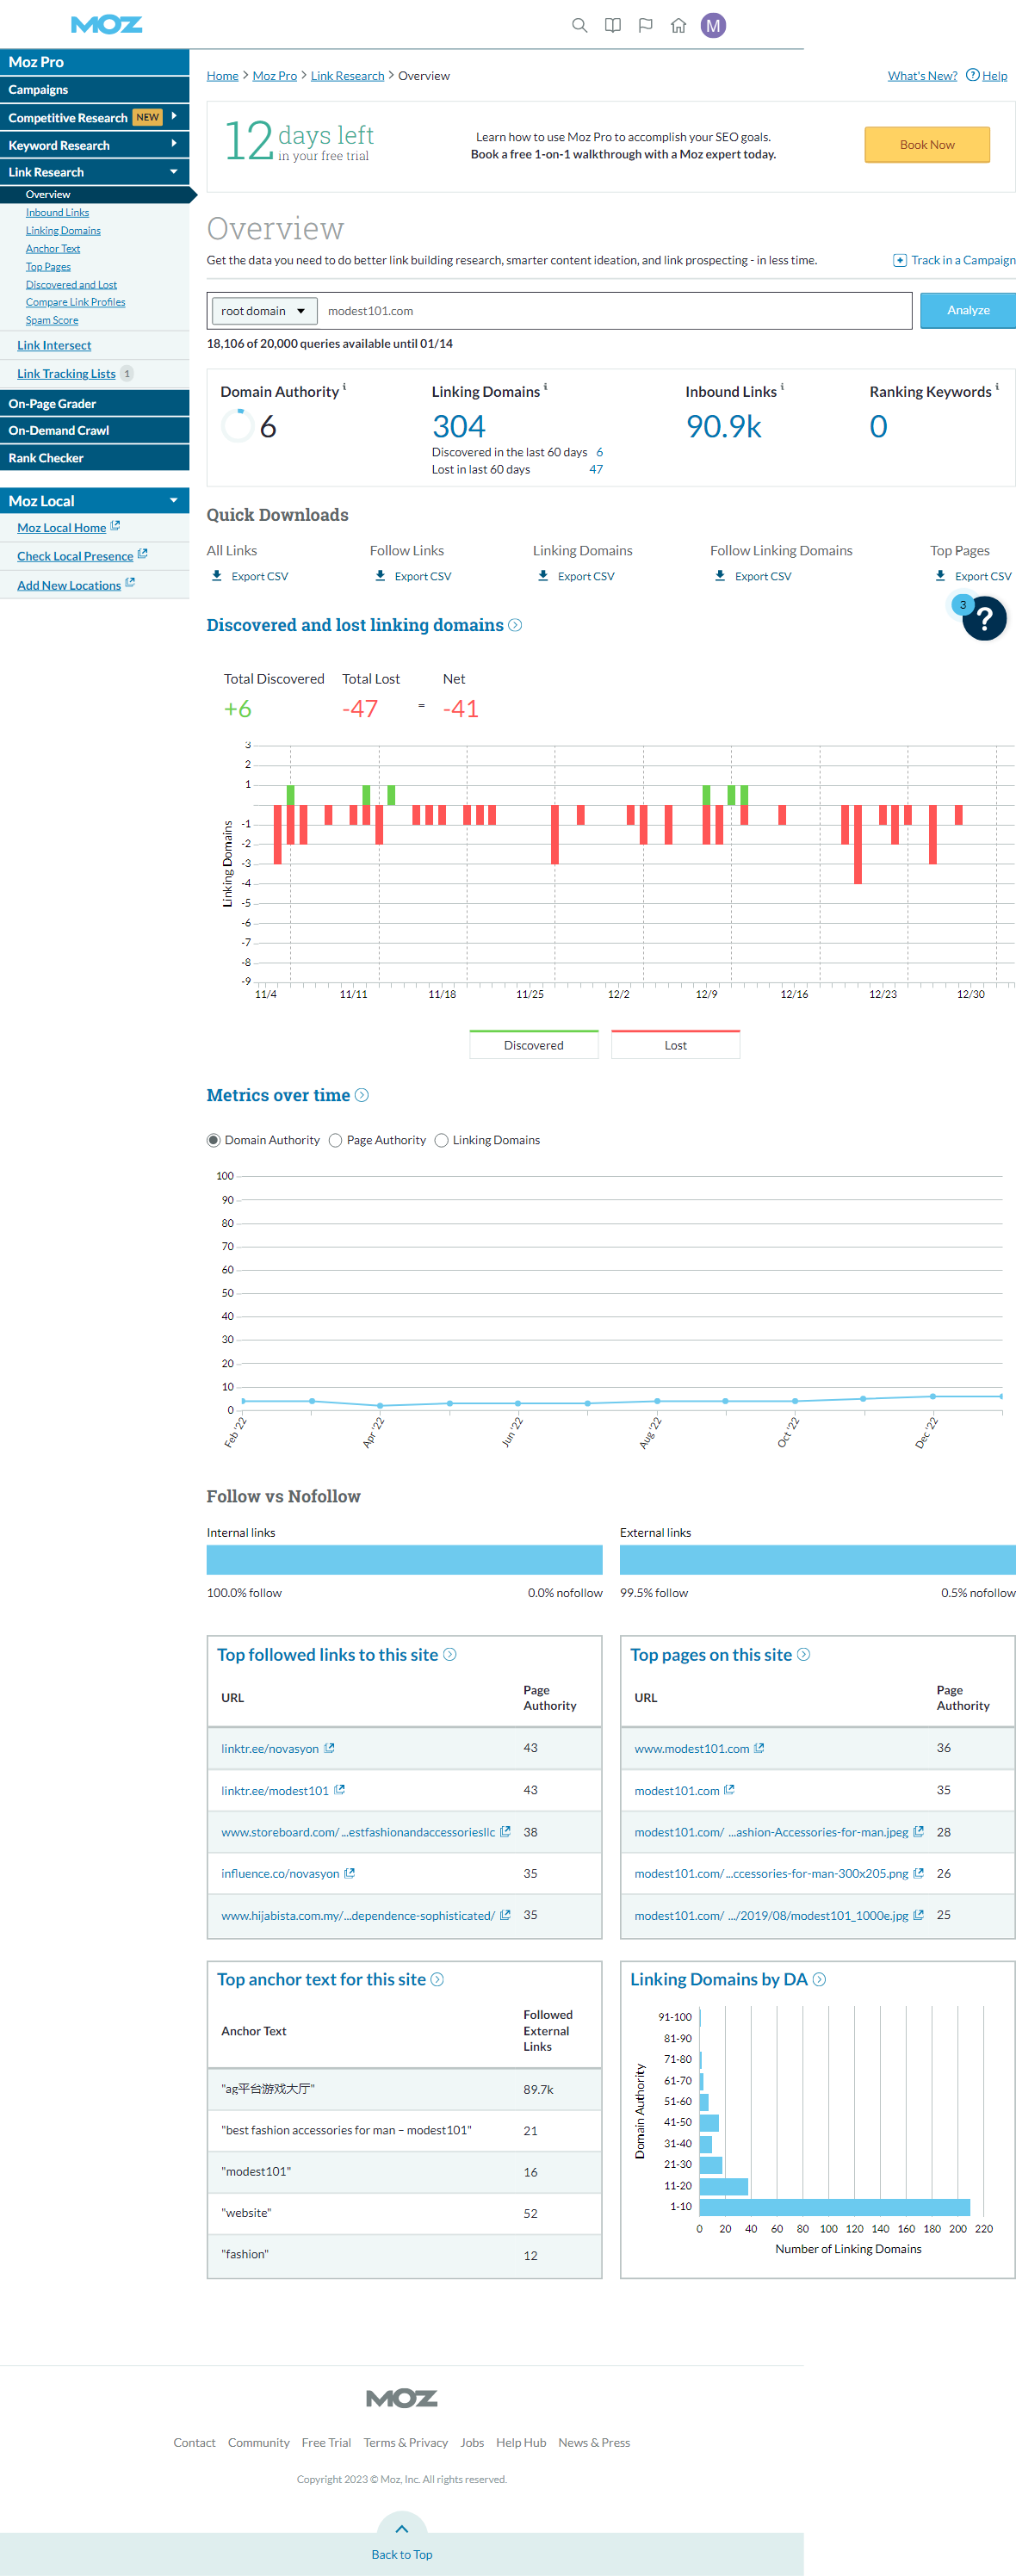1016x2576 pixels.
Task: Open info icon beside Discovered and lost heading
Action: point(515,625)
